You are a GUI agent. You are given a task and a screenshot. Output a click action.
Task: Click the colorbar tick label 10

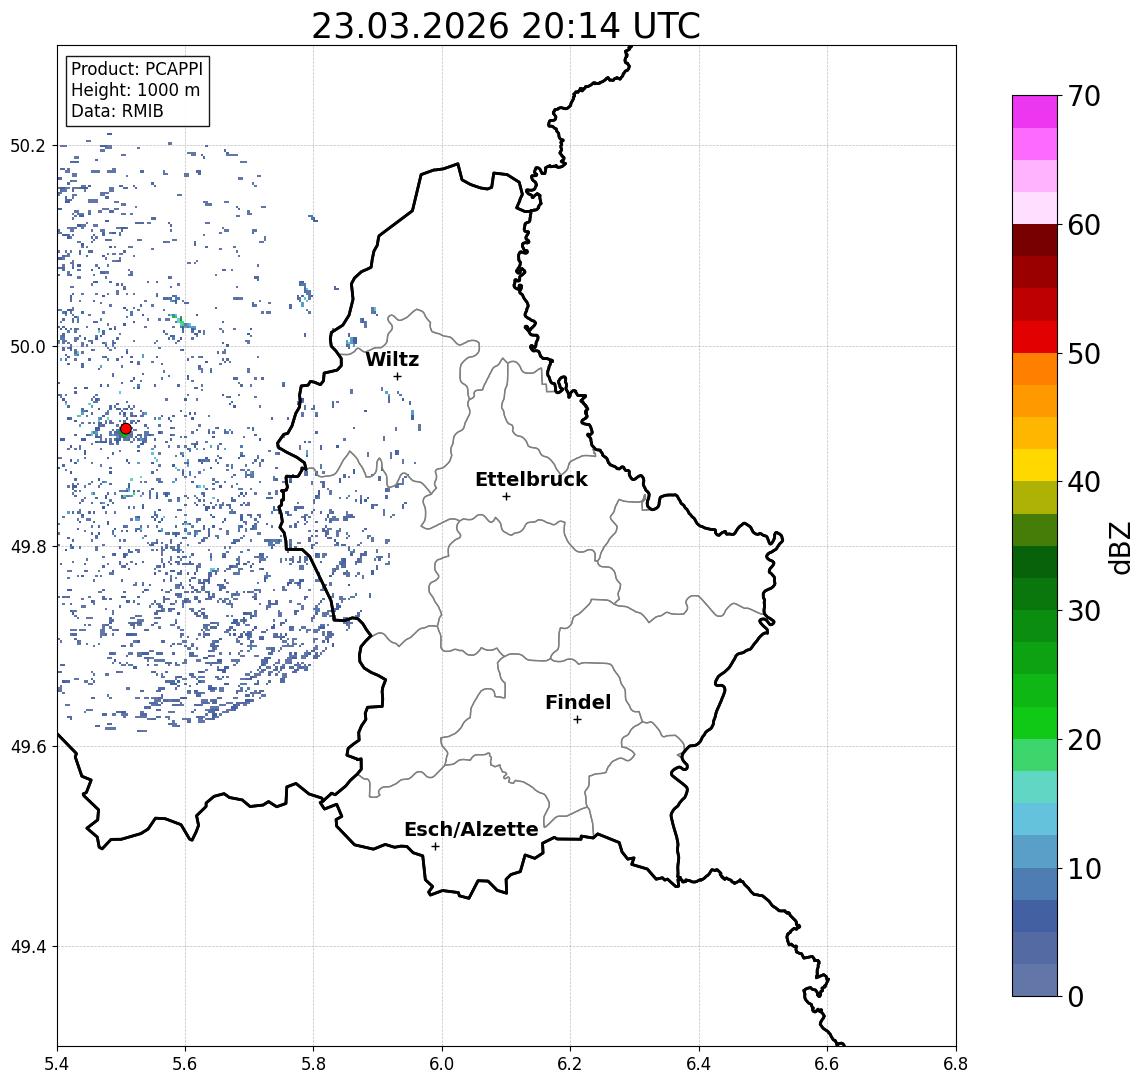pyautogui.click(x=1084, y=868)
